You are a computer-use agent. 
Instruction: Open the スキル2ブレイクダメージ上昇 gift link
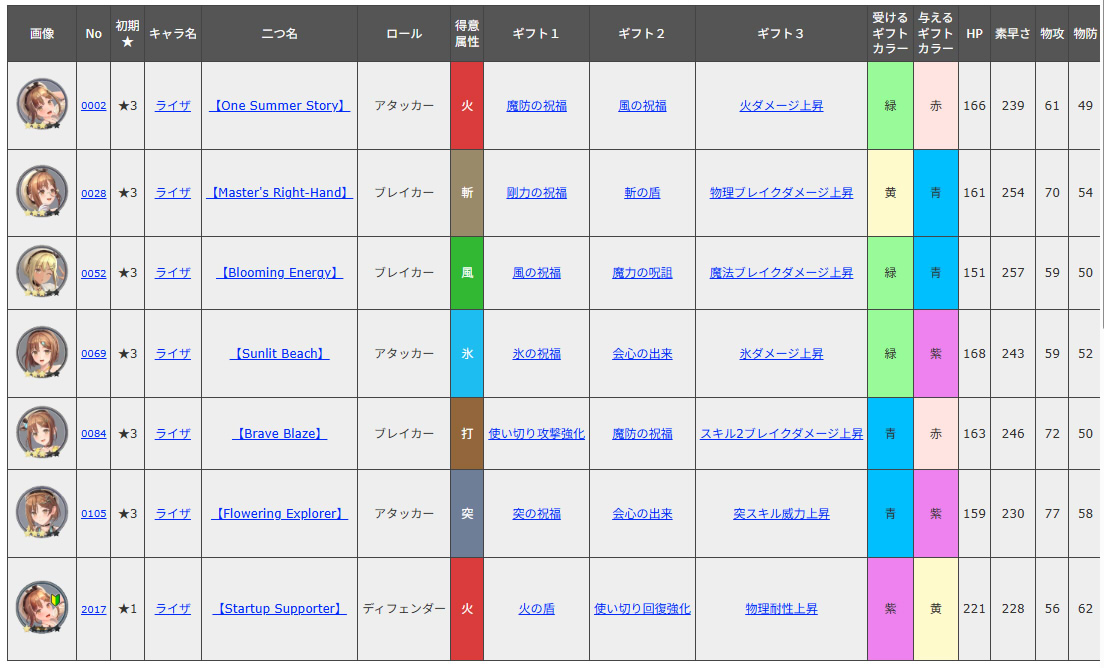(781, 434)
